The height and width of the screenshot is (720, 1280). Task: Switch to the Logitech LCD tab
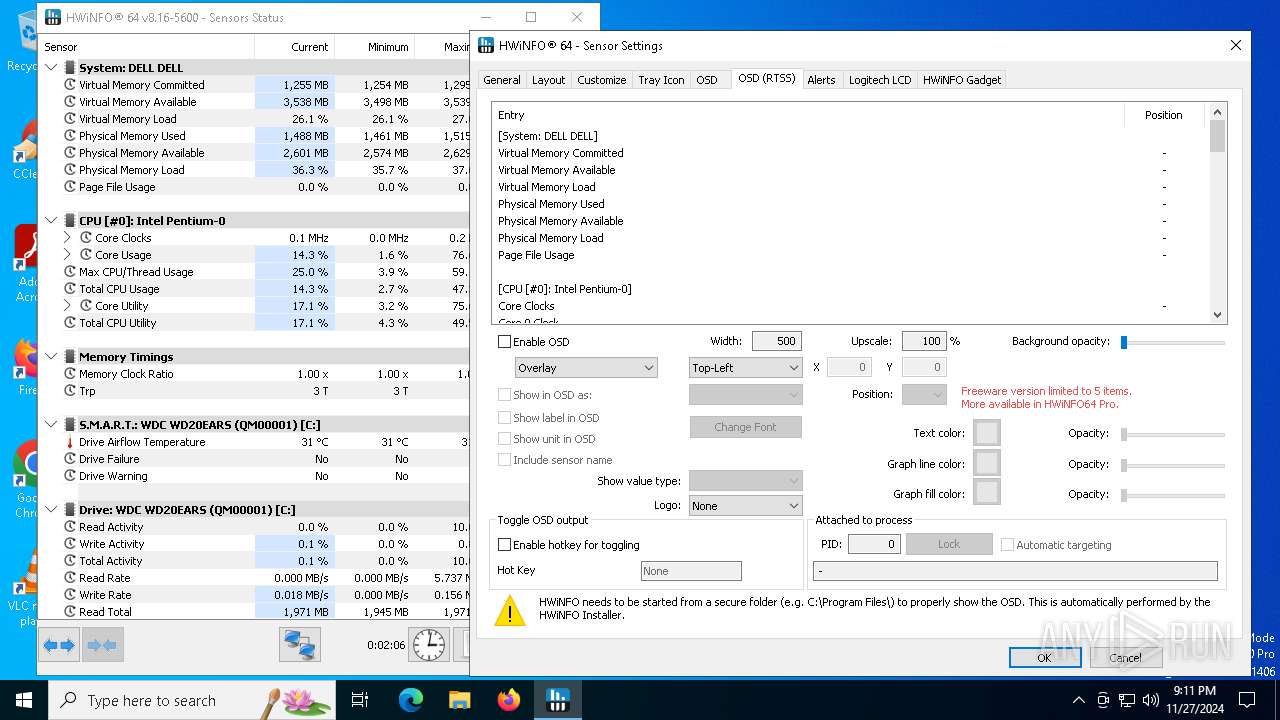880,80
